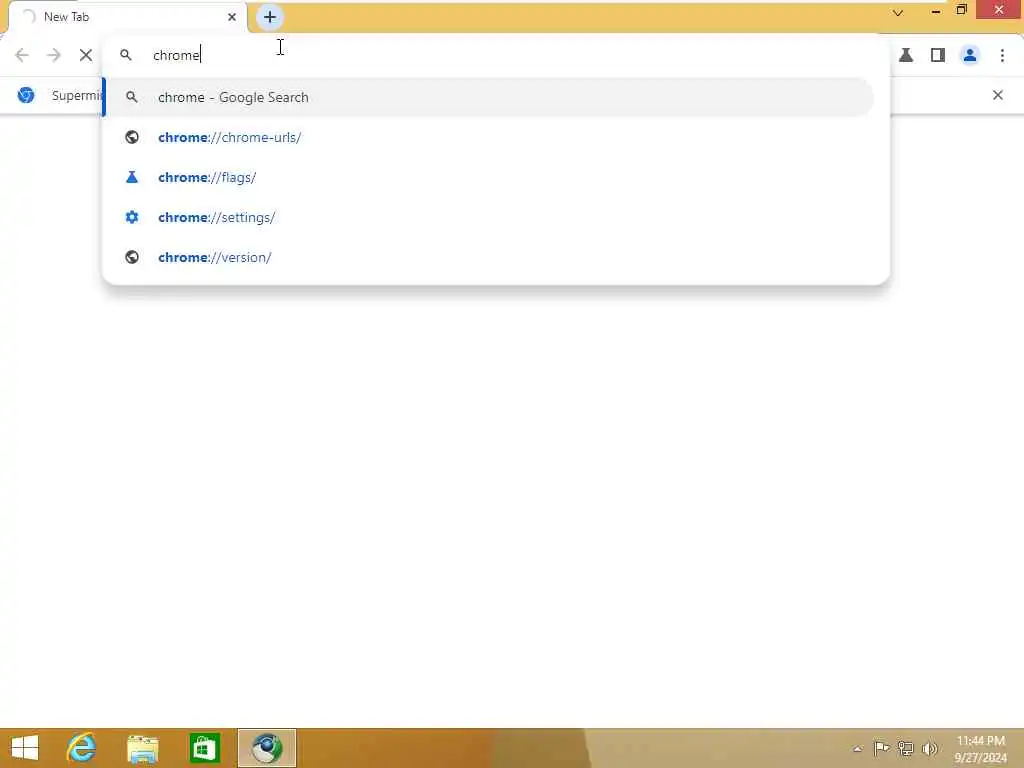Go forward with the forward arrow
The height and width of the screenshot is (768, 1024).
point(54,55)
